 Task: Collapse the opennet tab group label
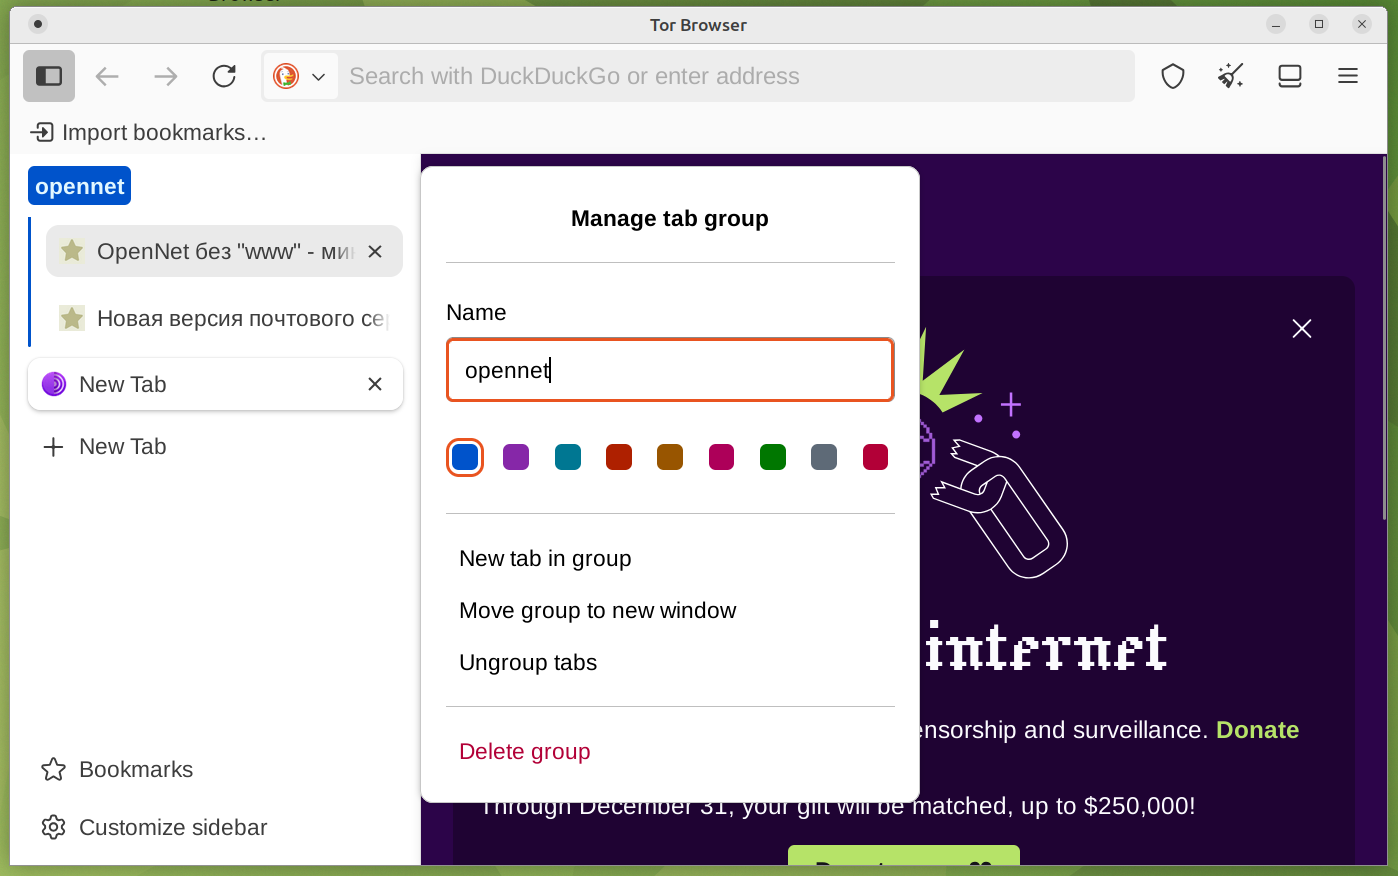coord(80,186)
